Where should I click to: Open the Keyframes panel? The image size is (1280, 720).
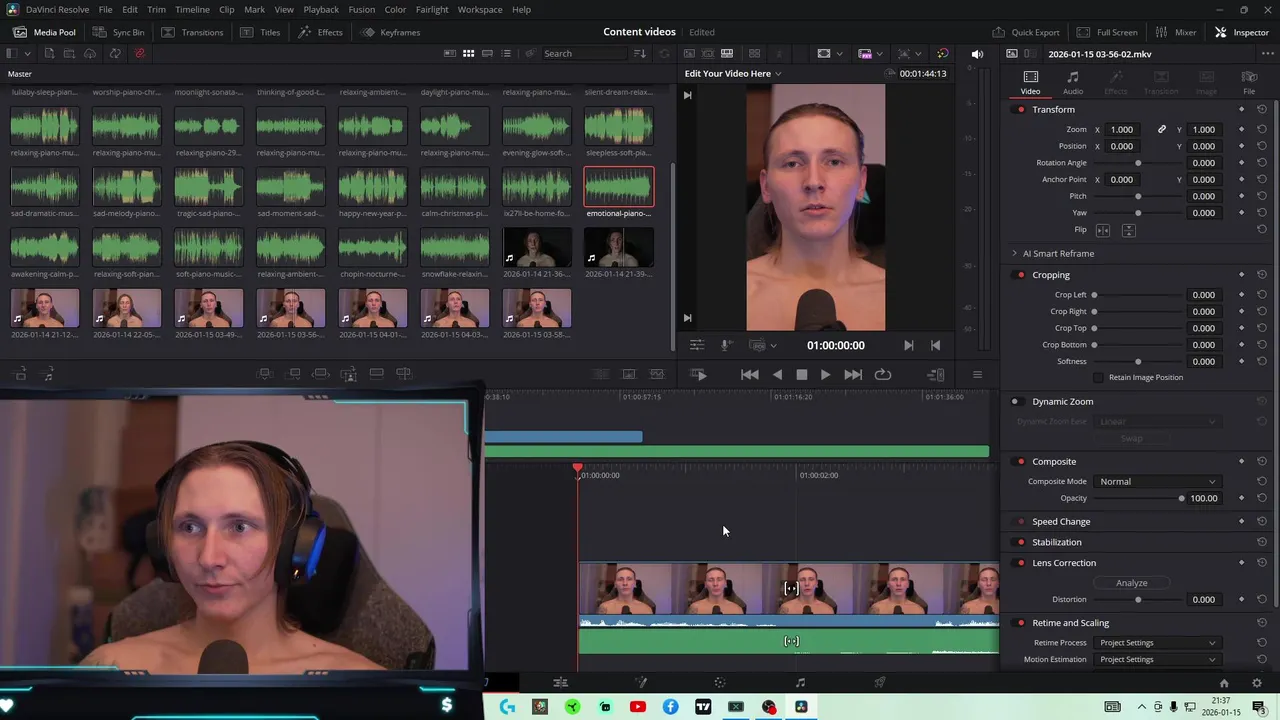390,32
